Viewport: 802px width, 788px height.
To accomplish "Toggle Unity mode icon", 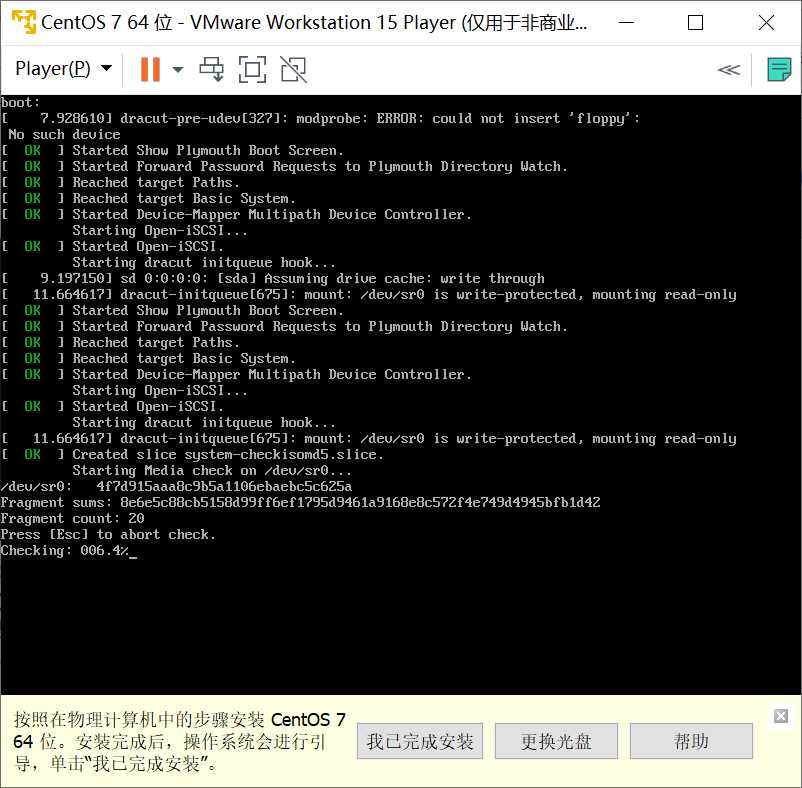I will point(294,69).
